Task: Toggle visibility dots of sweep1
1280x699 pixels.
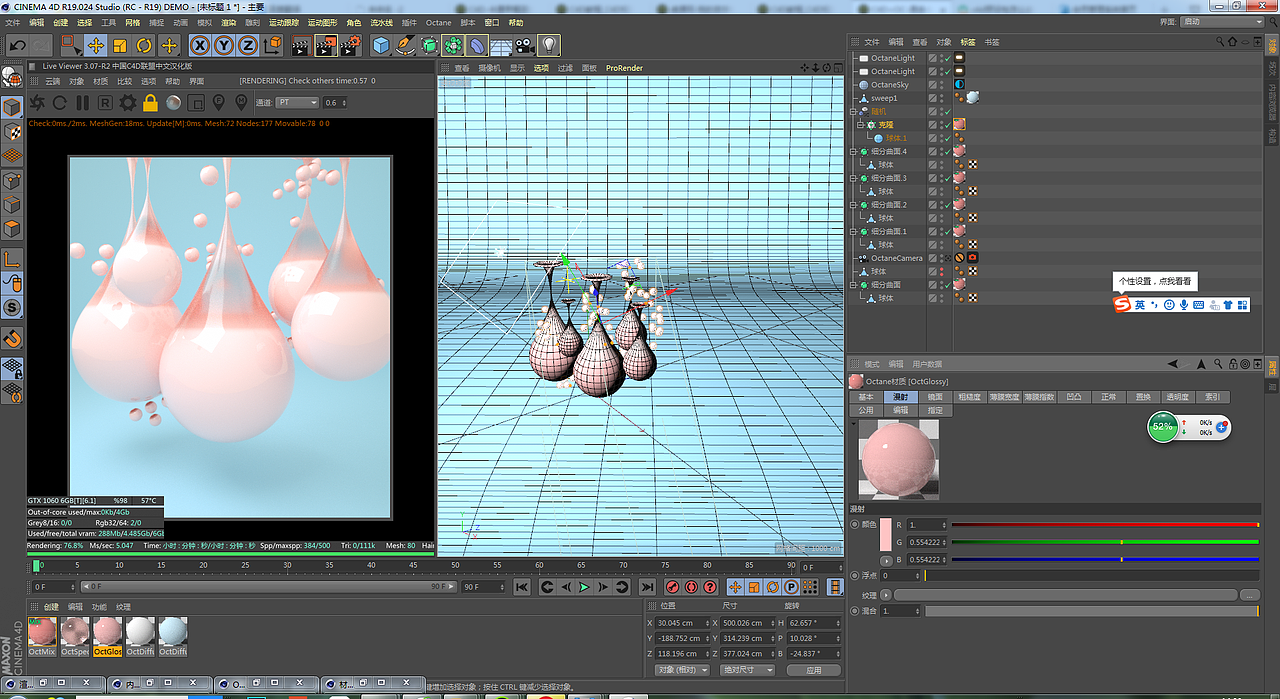Action: coord(942,98)
